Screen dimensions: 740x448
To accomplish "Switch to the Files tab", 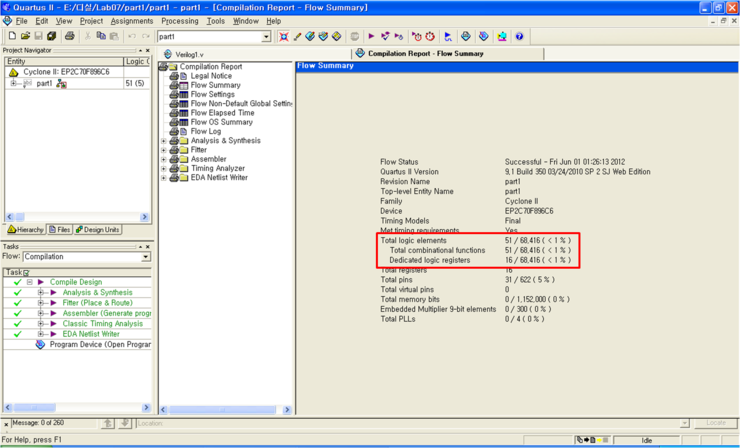I will pos(60,229).
